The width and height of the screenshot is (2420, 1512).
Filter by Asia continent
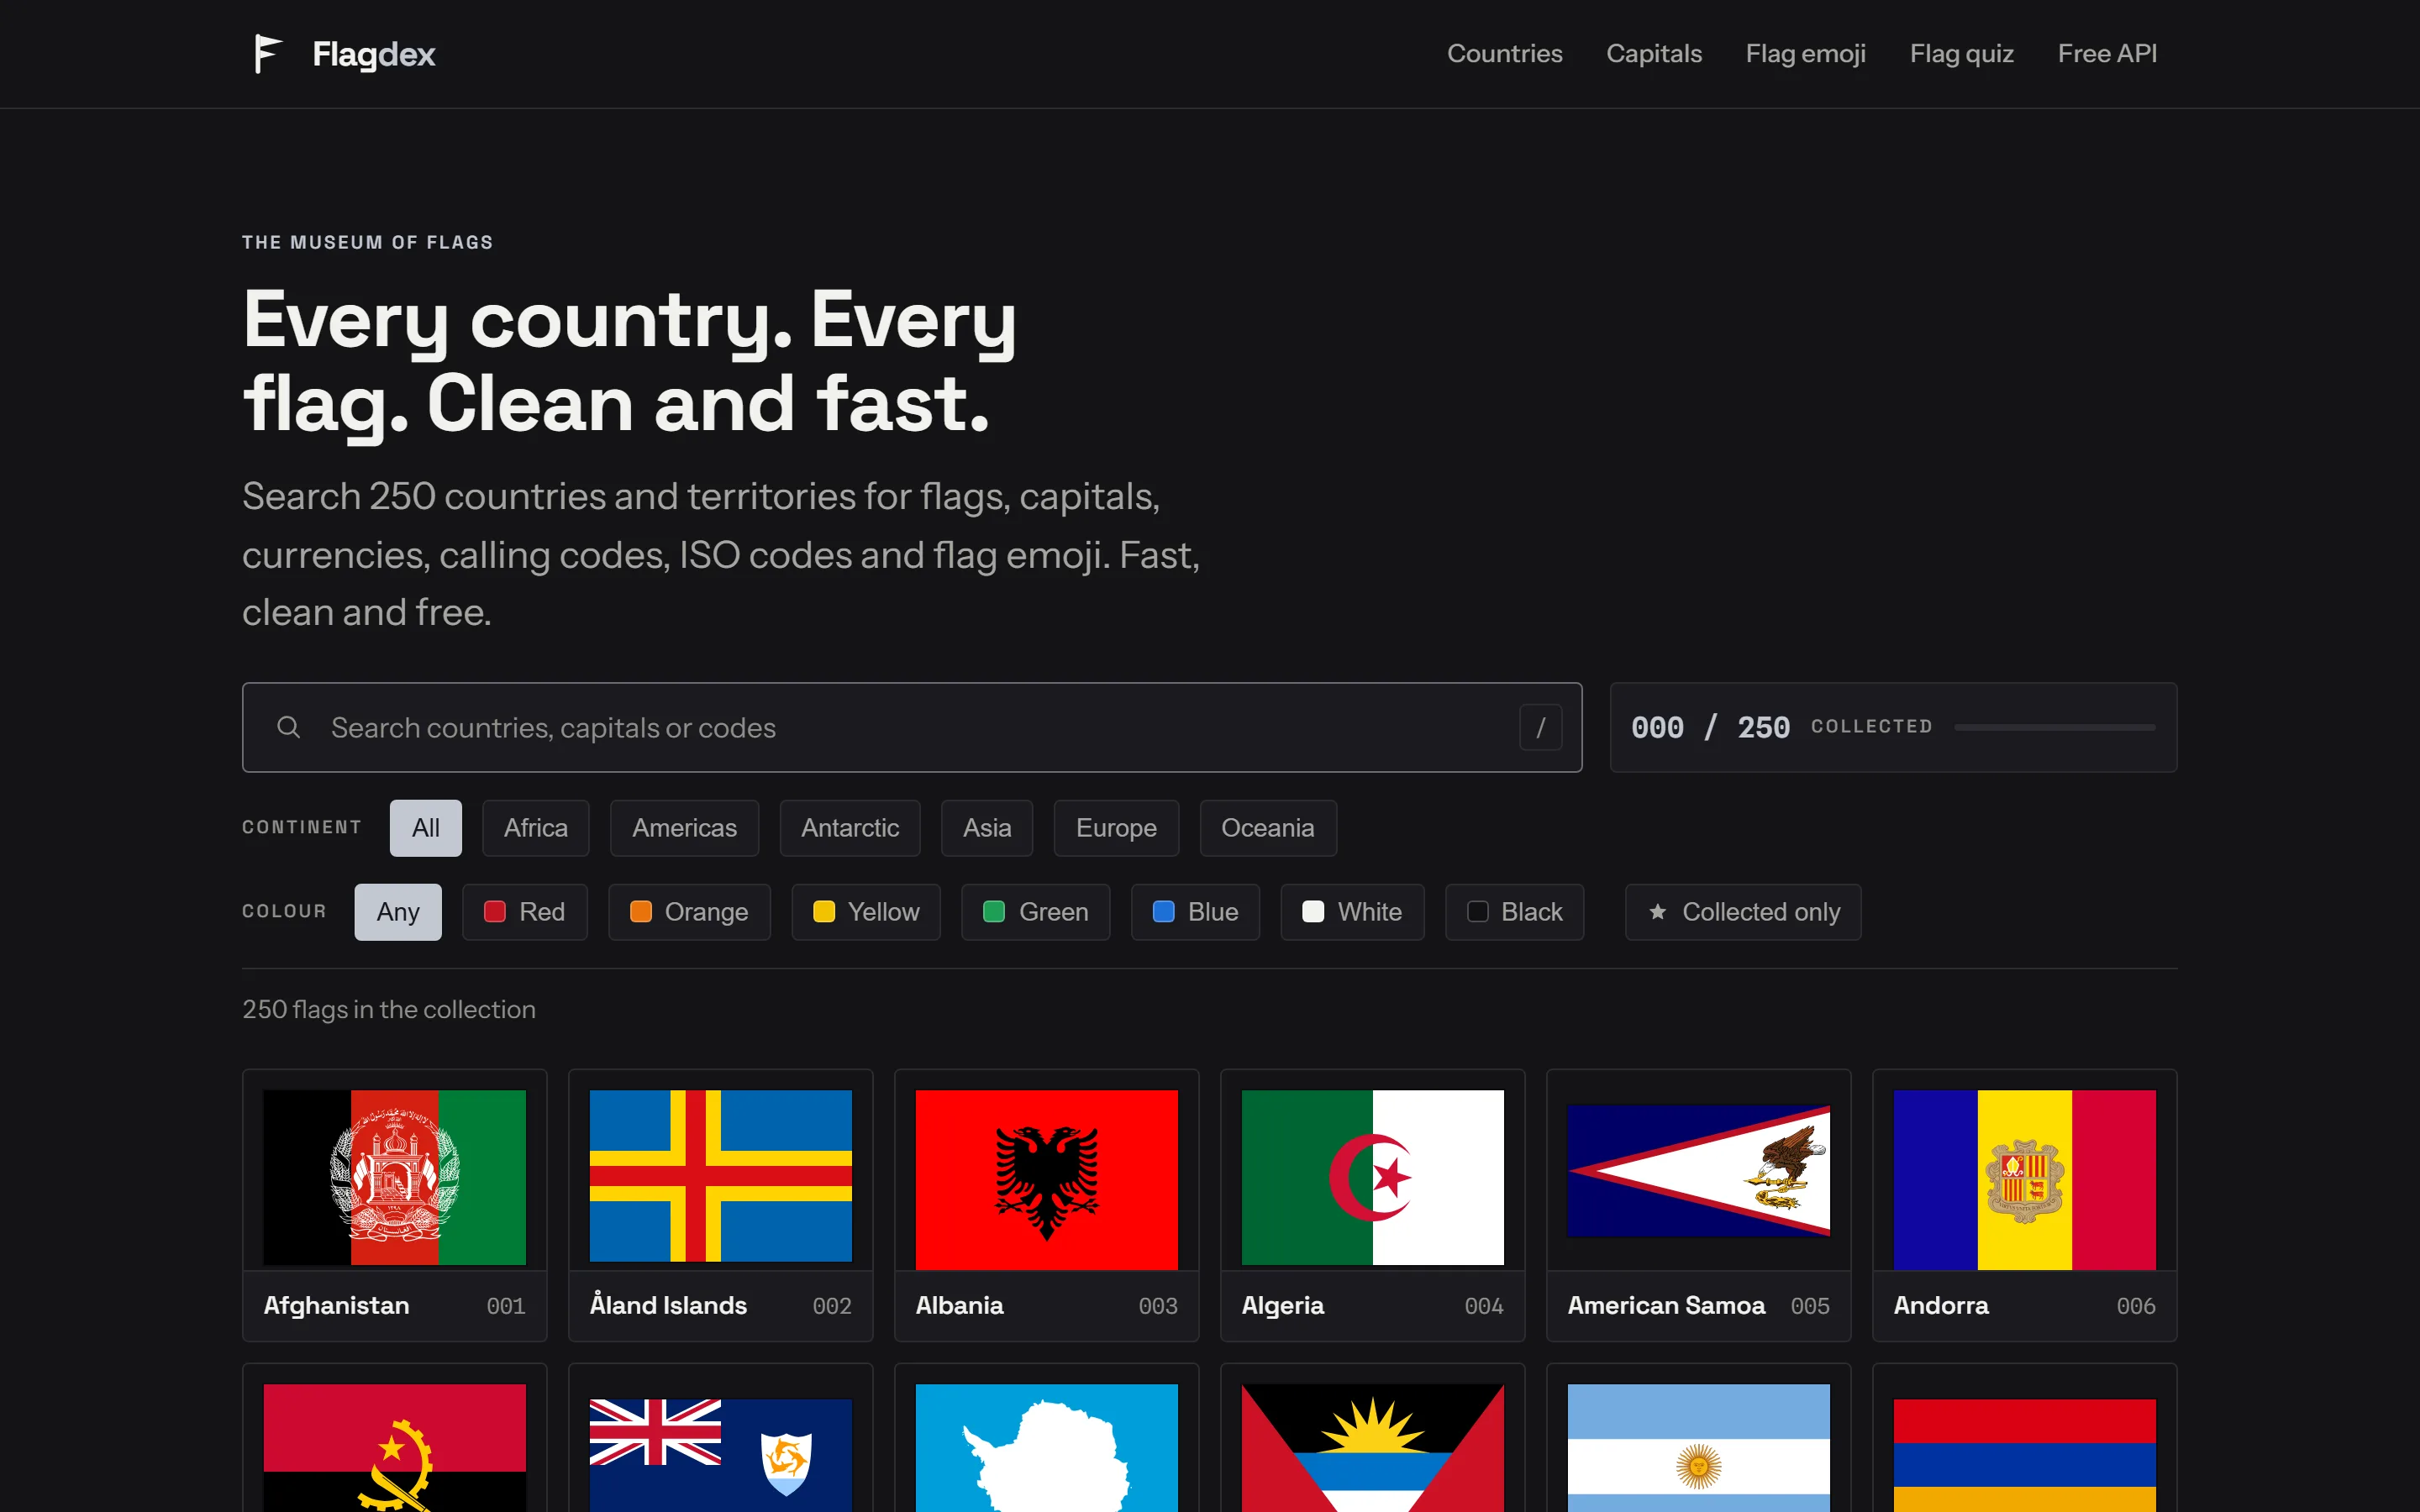pyautogui.click(x=986, y=828)
